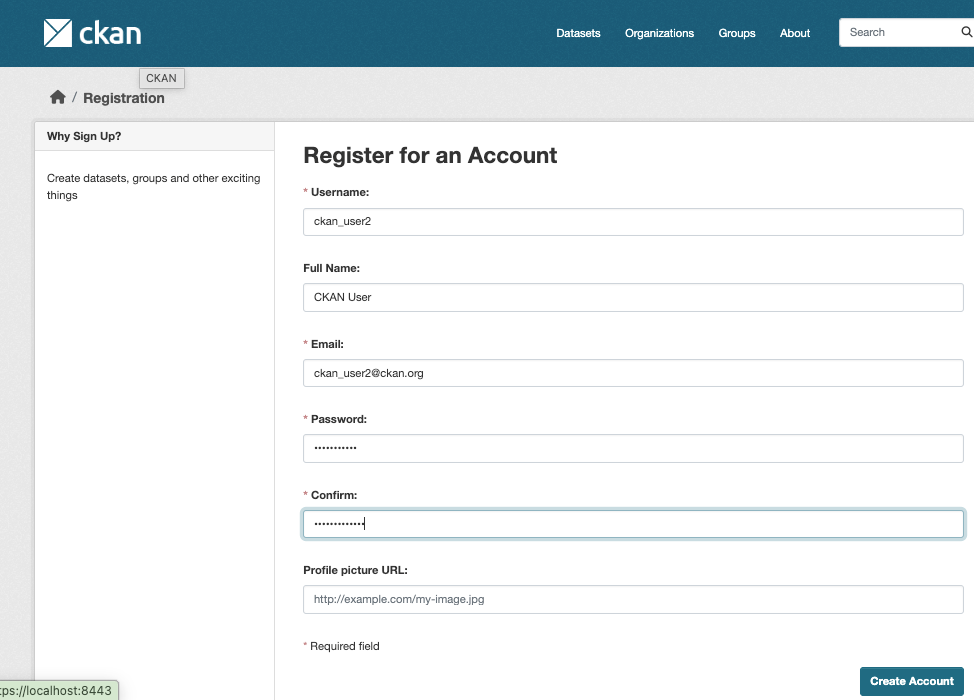The height and width of the screenshot is (700, 974).
Task: Click the Registration breadcrumb link
Action: tap(124, 98)
